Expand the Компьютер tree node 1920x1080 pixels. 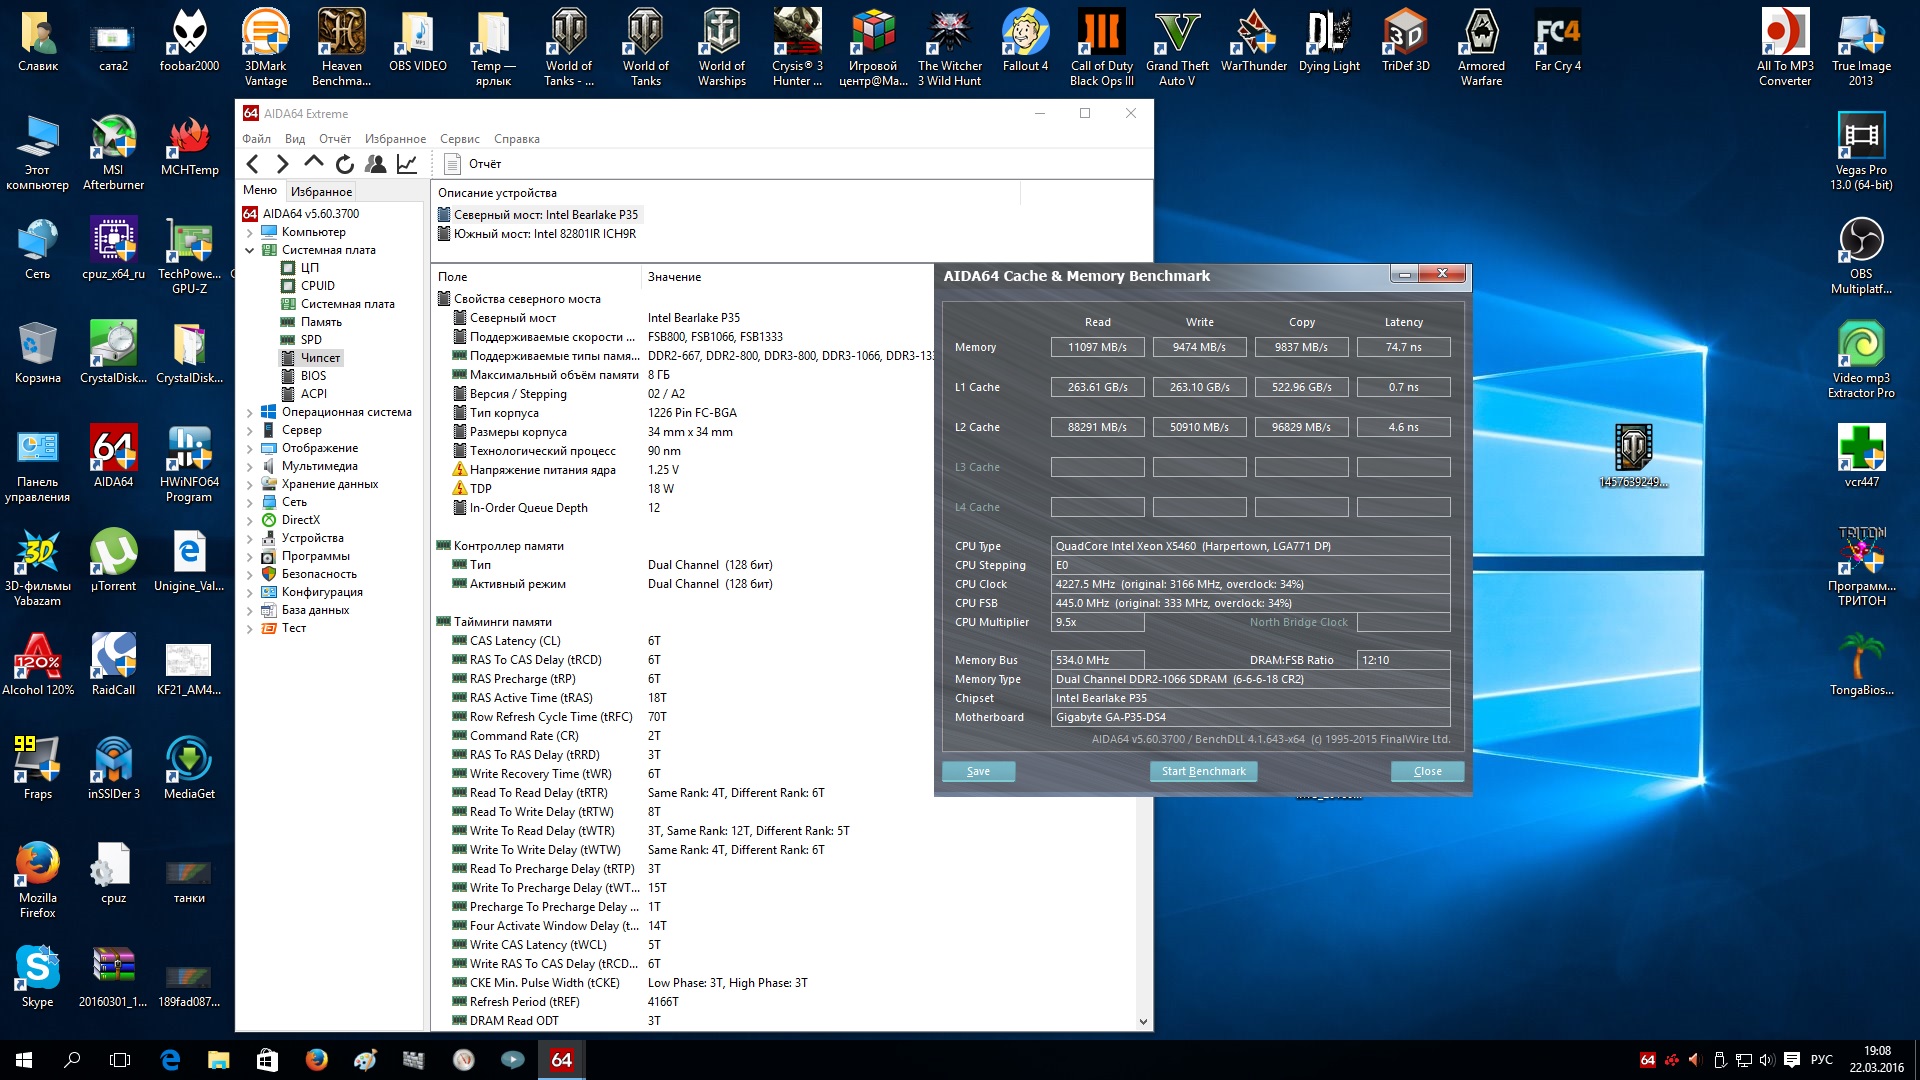pos(249,232)
